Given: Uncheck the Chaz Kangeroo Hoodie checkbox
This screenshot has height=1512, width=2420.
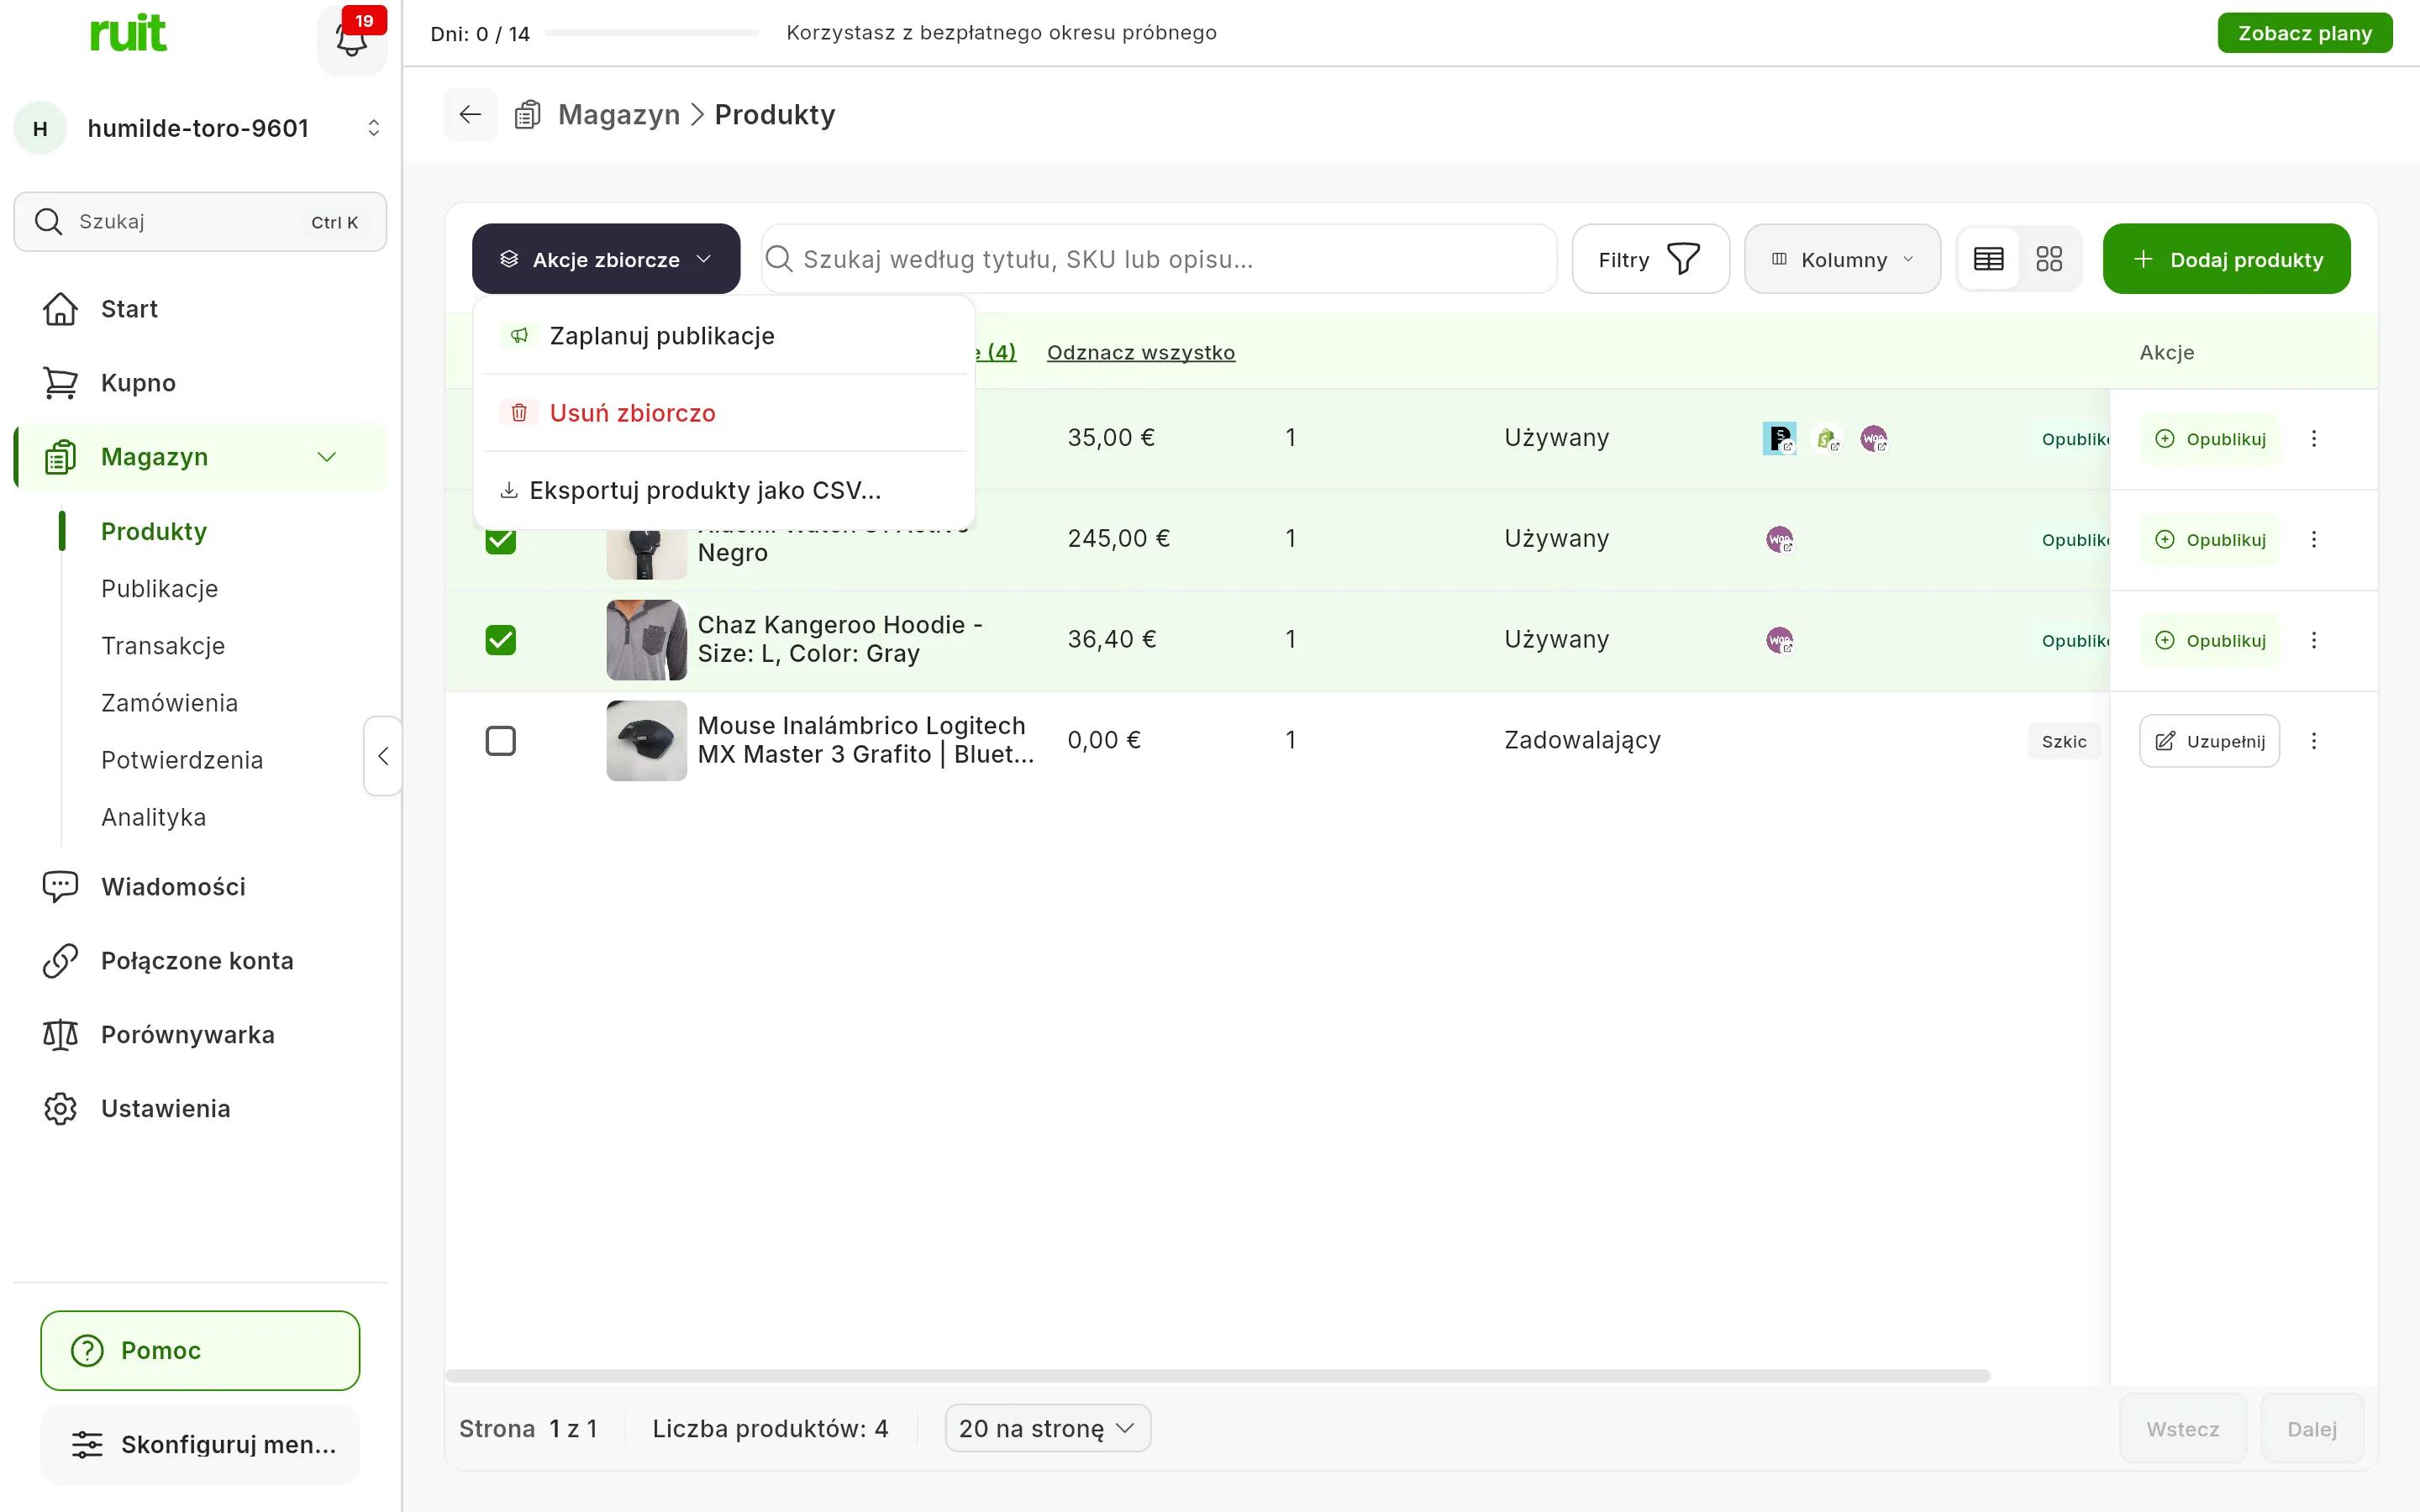Looking at the screenshot, I should point(500,640).
